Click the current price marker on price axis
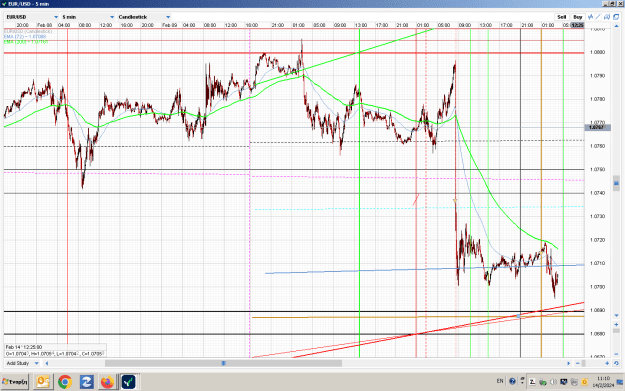 coord(597,127)
